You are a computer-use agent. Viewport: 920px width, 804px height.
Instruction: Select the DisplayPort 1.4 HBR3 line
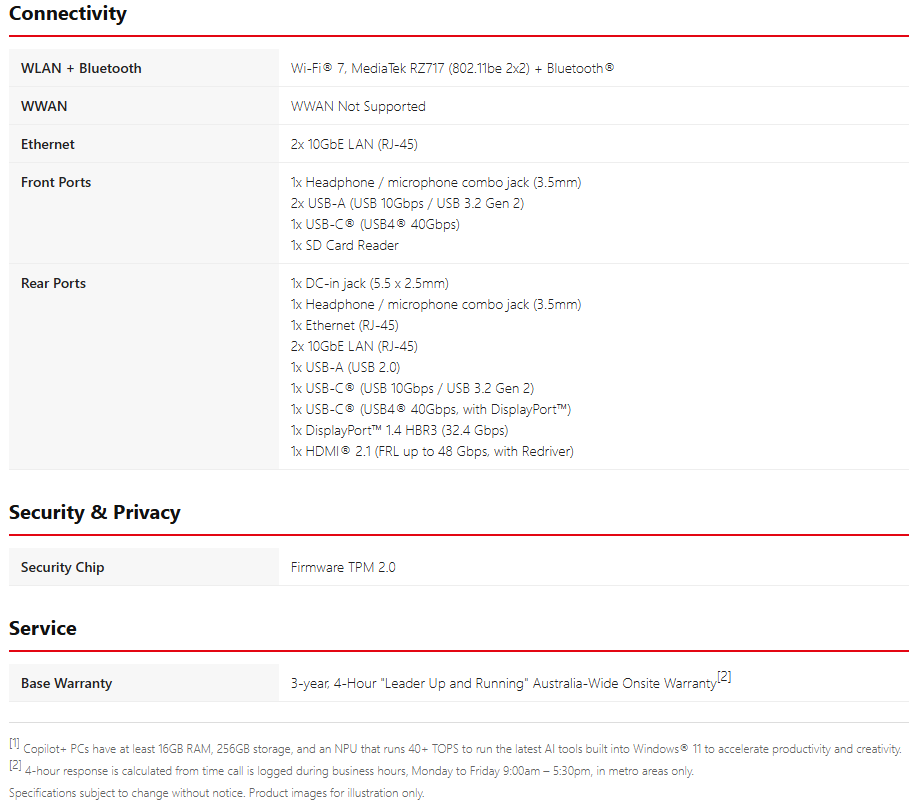[x=399, y=430]
